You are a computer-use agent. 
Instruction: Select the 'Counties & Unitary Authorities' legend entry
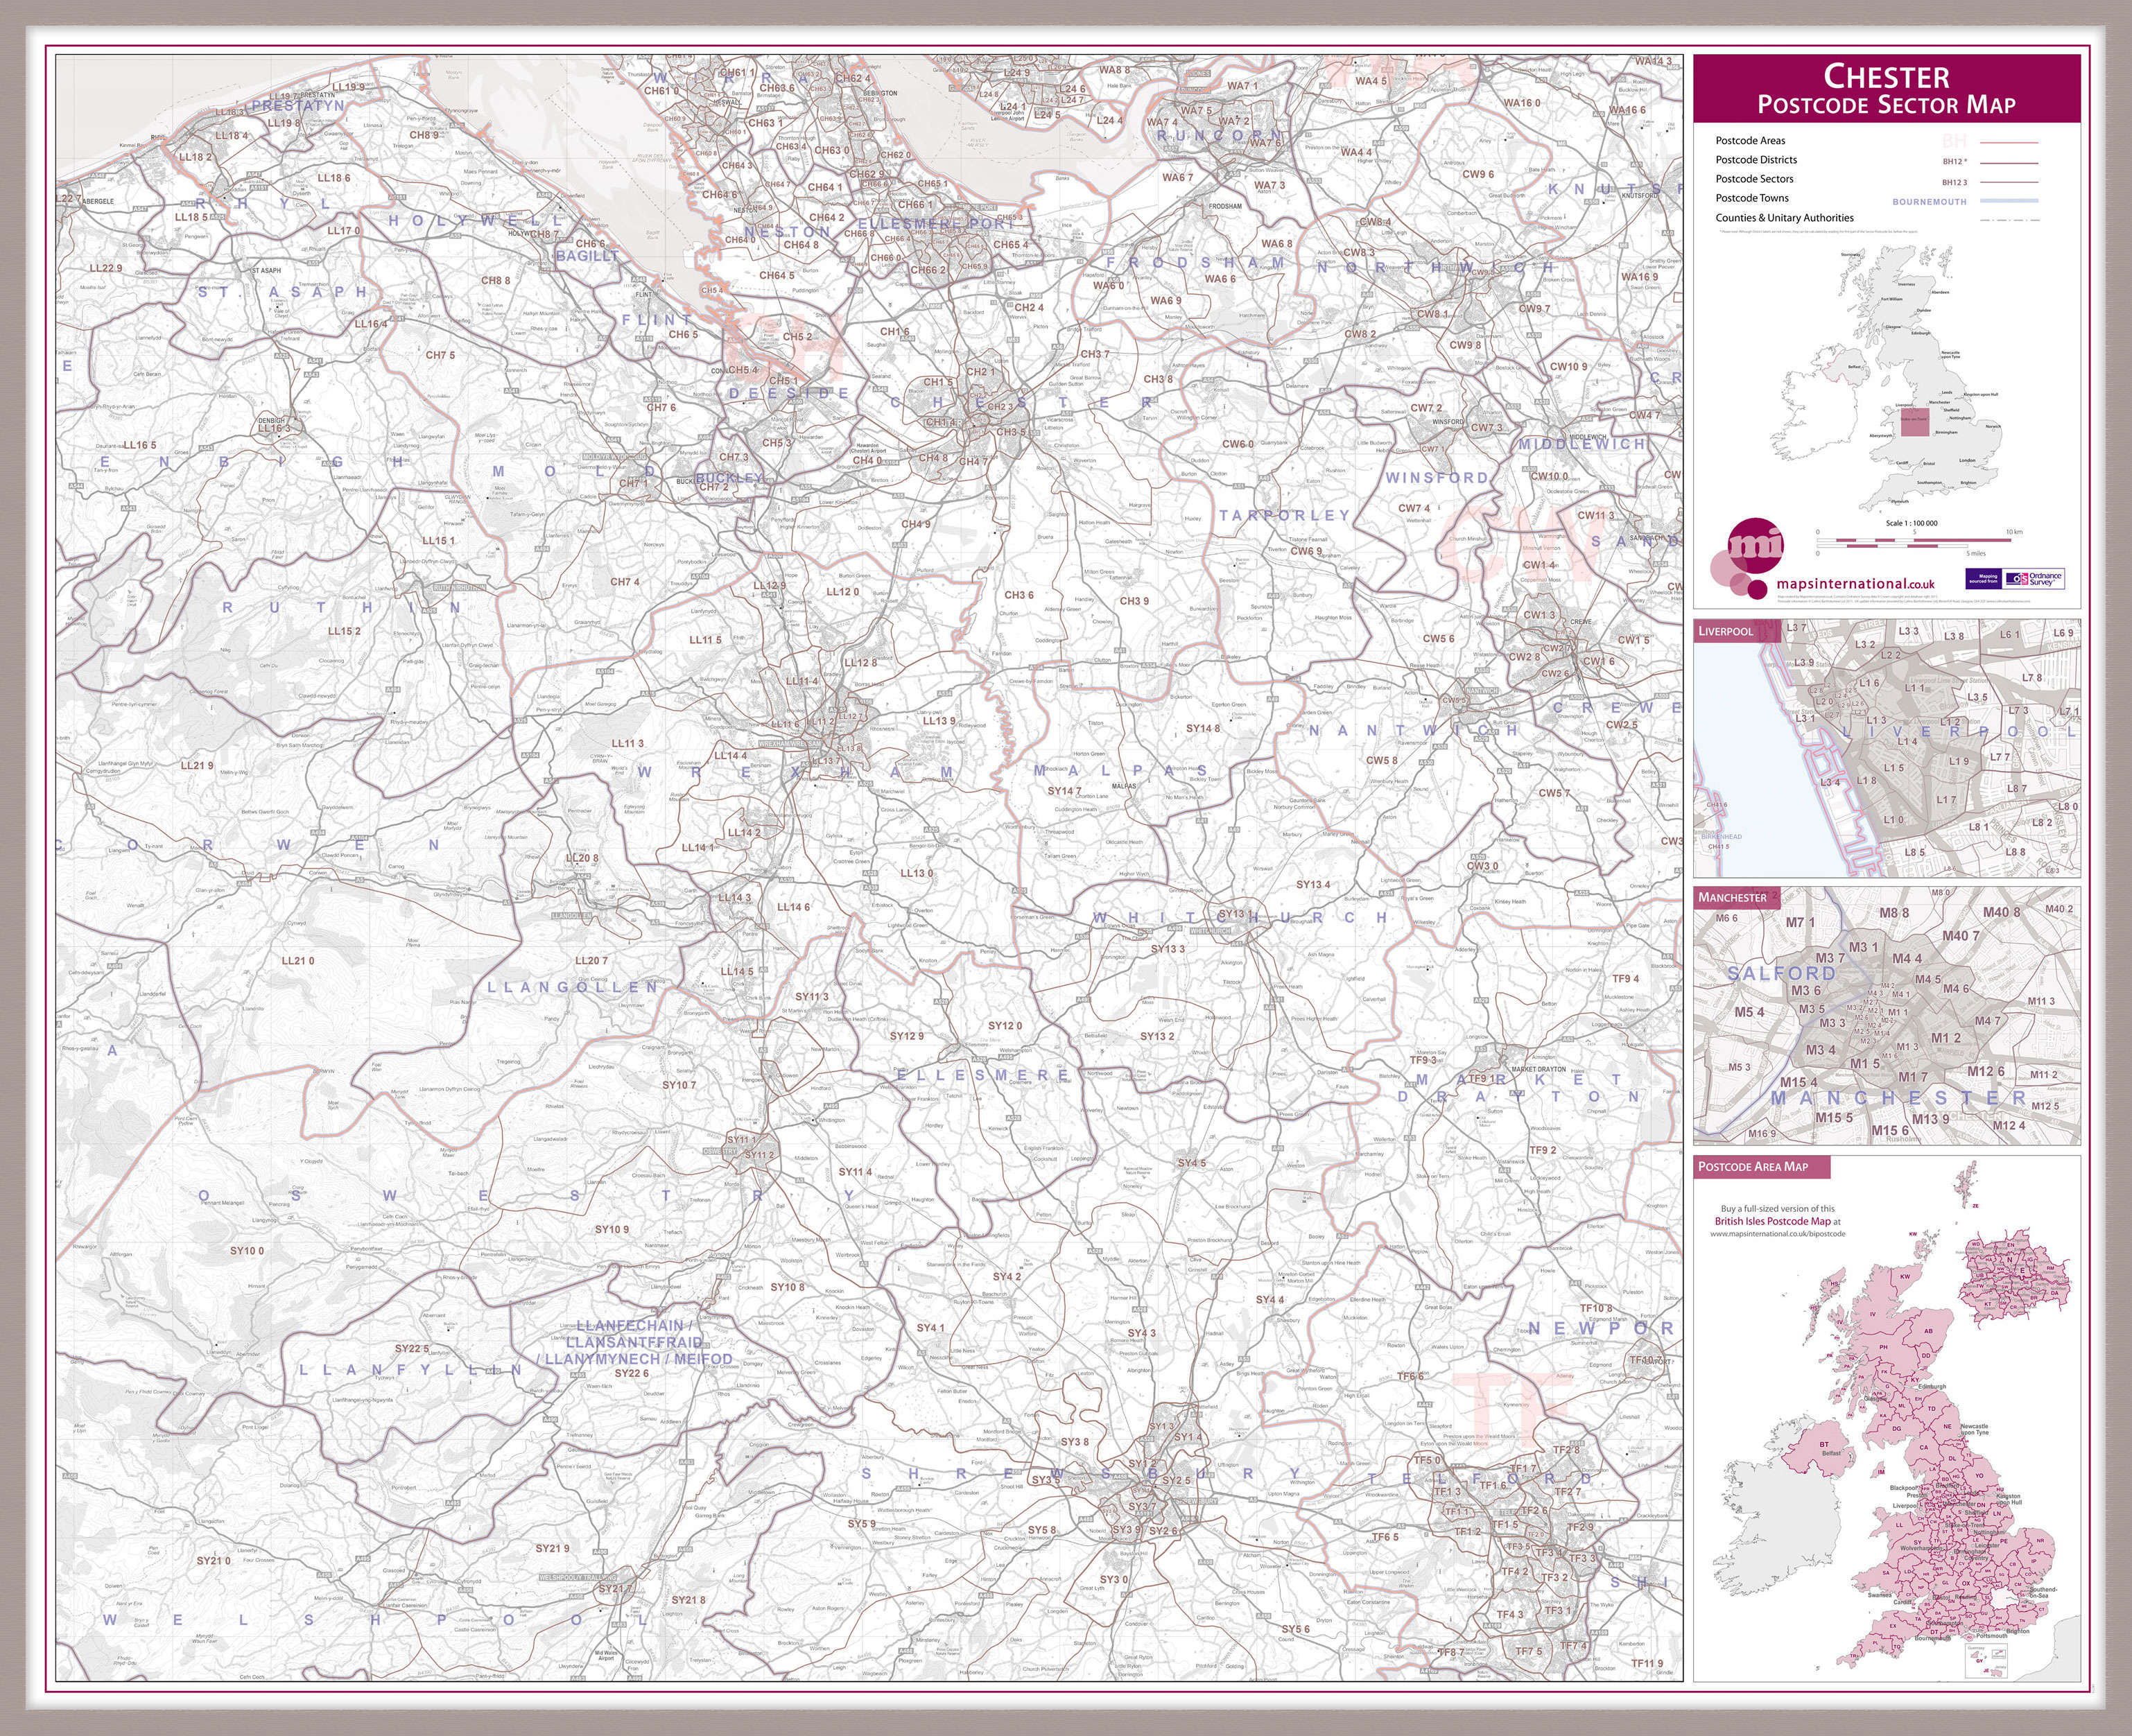[x=1784, y=217]
